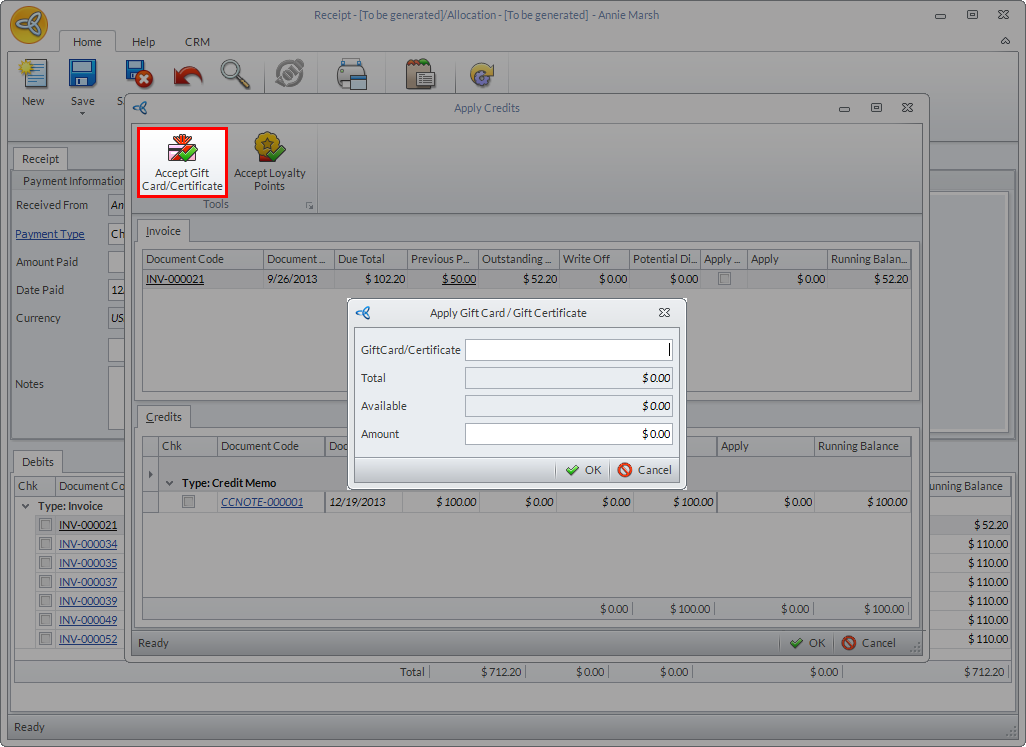
Task: Click the red undo arrow icon
Action: tap(187, 75)
